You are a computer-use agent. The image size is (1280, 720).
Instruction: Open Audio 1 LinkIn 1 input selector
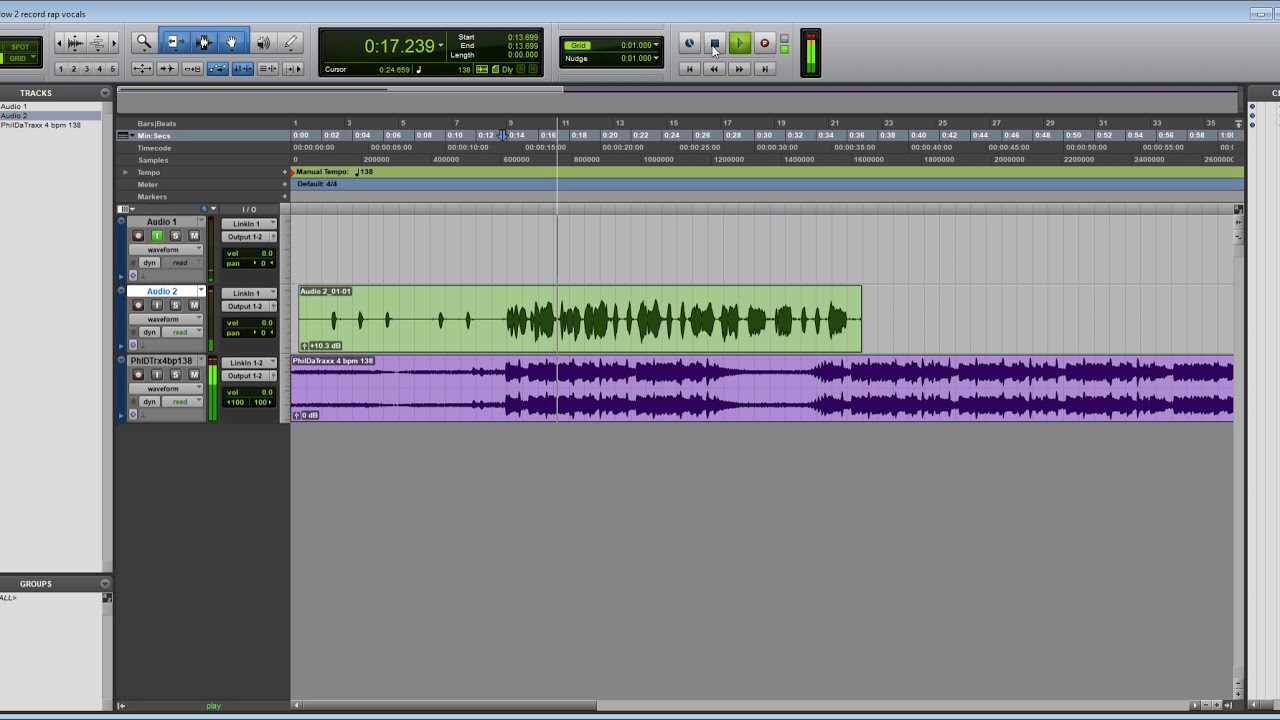tap(249, 224)
